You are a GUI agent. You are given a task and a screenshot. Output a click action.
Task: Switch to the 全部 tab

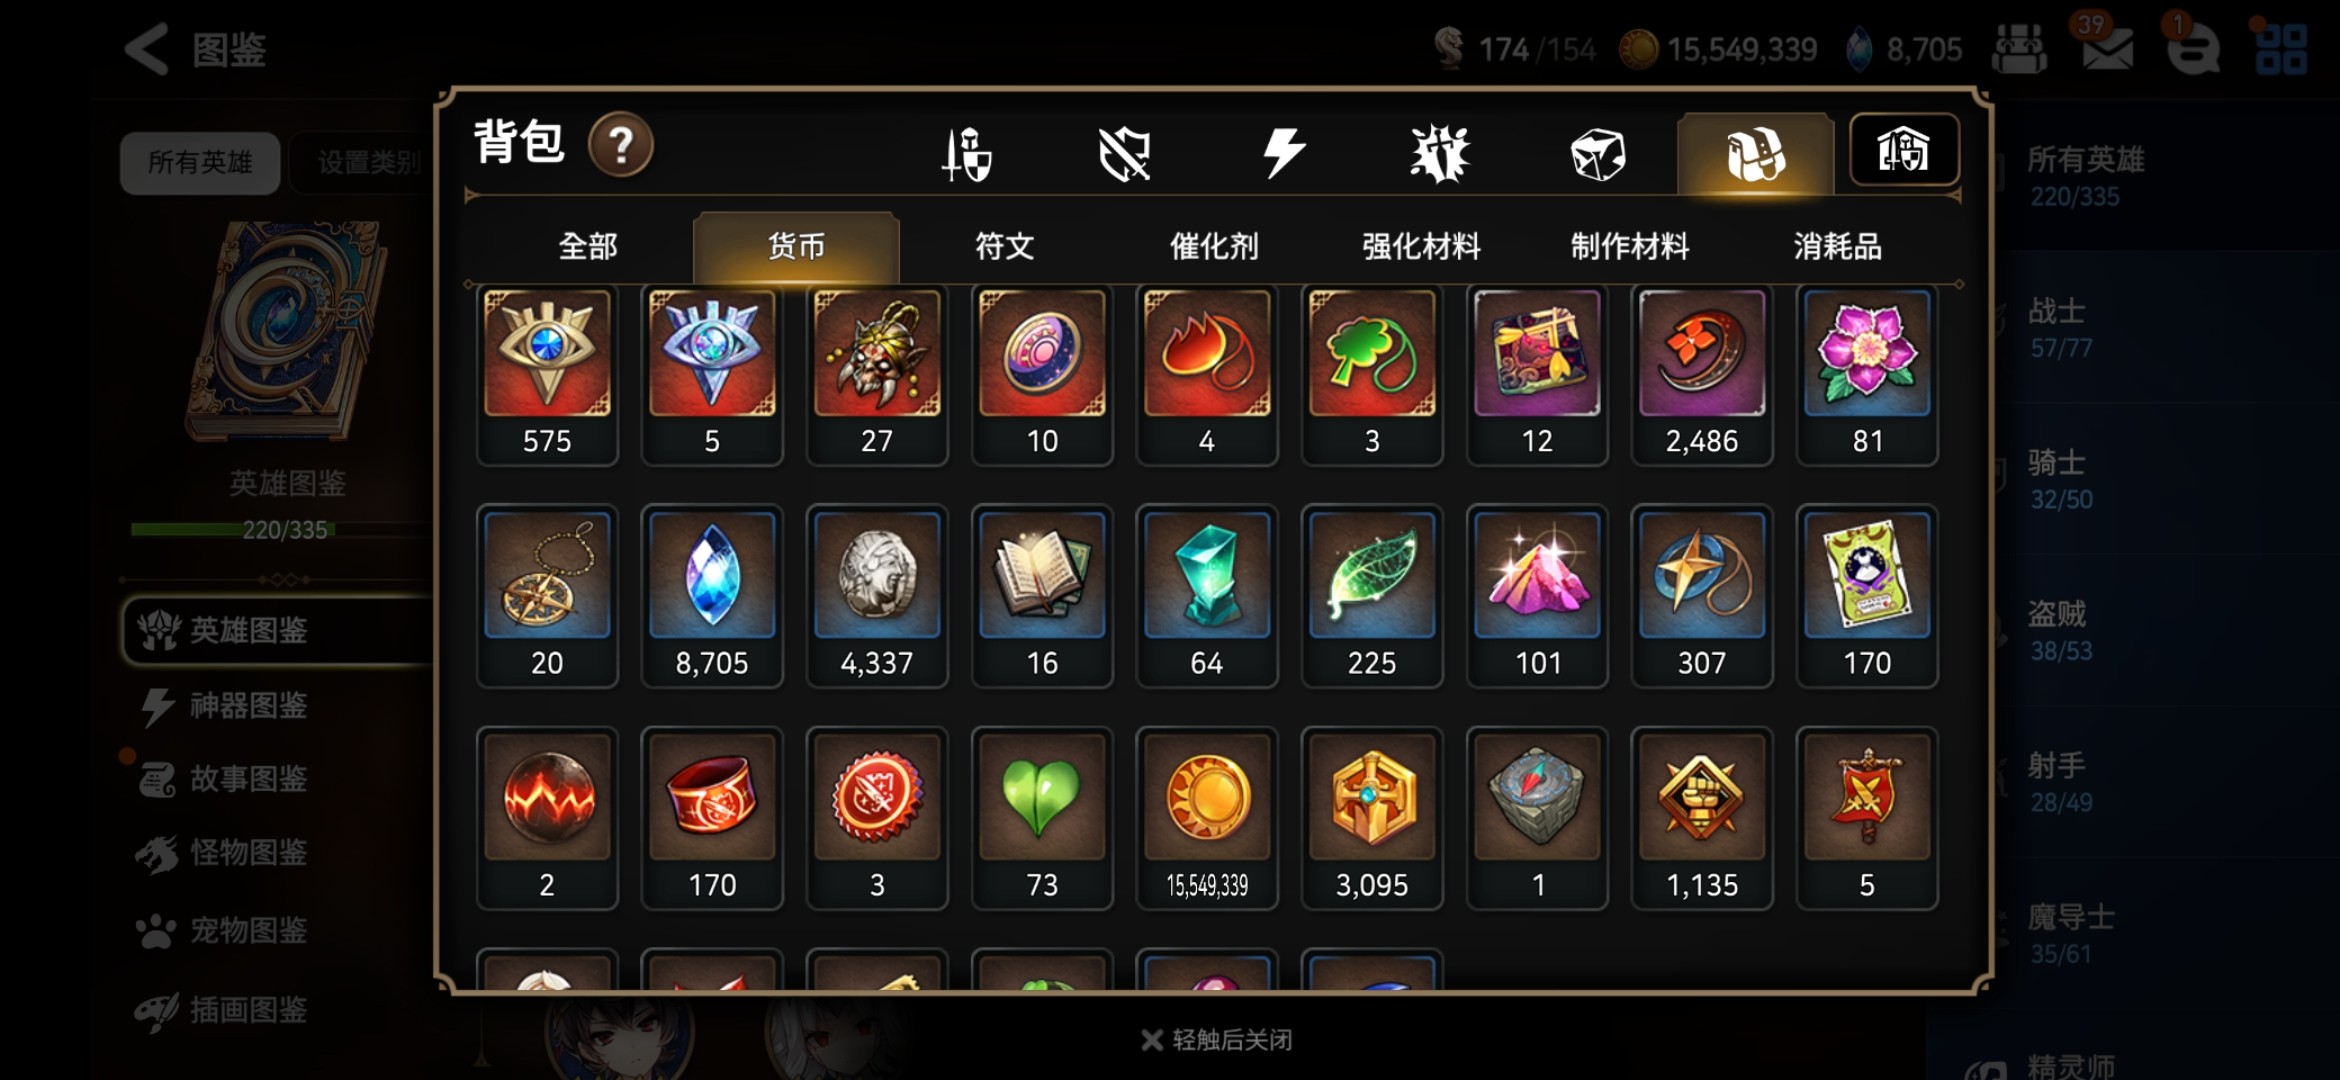(588, 246)
